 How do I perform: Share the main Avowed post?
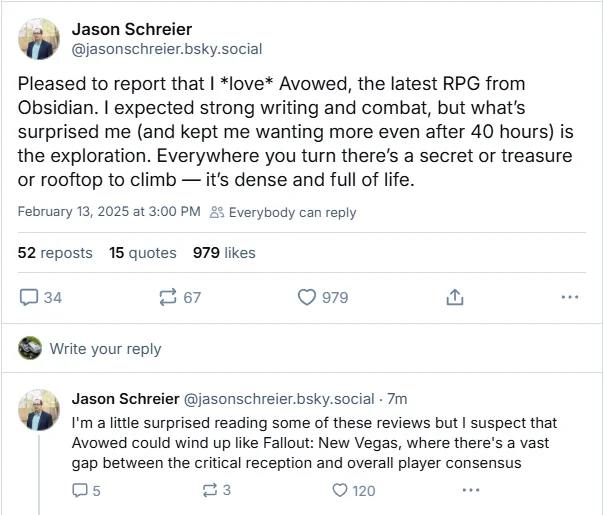click(x=454, y=297)
